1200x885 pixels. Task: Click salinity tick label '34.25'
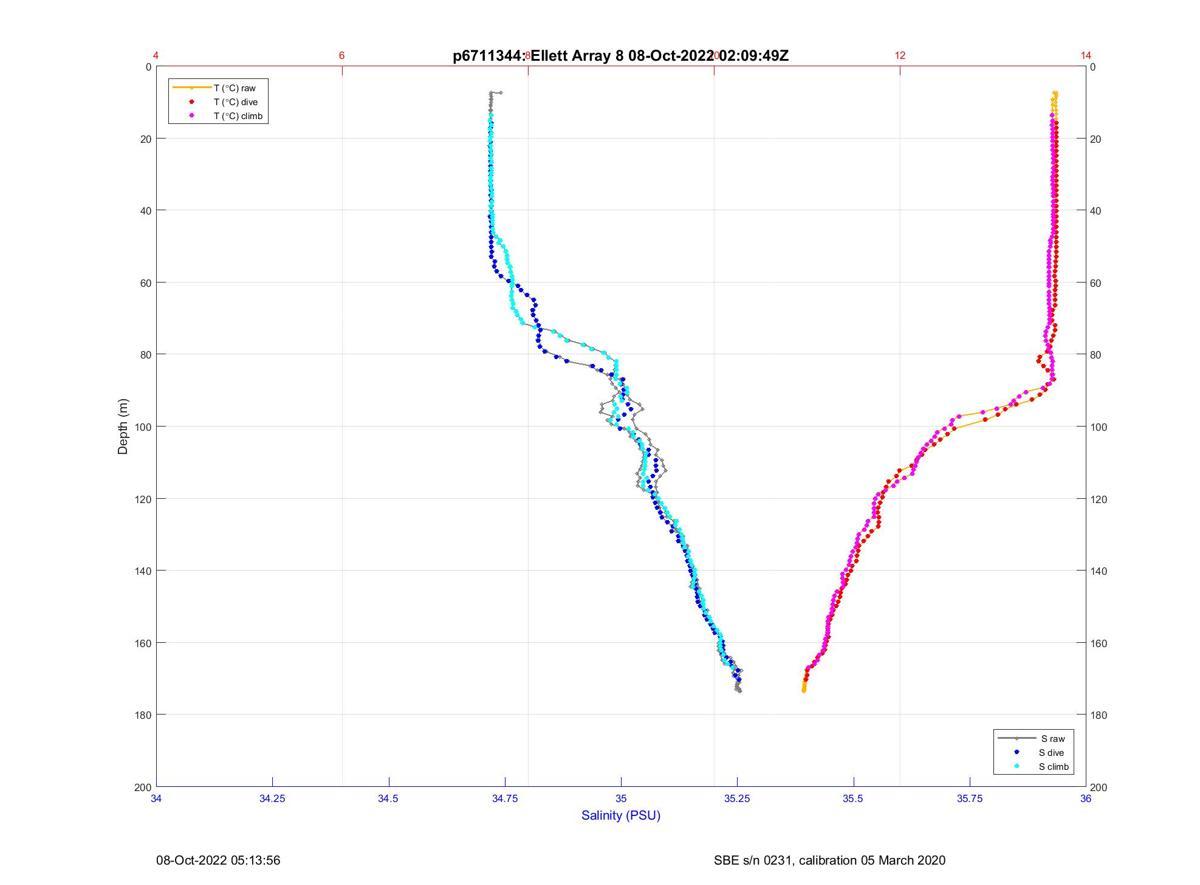(272, 799)
